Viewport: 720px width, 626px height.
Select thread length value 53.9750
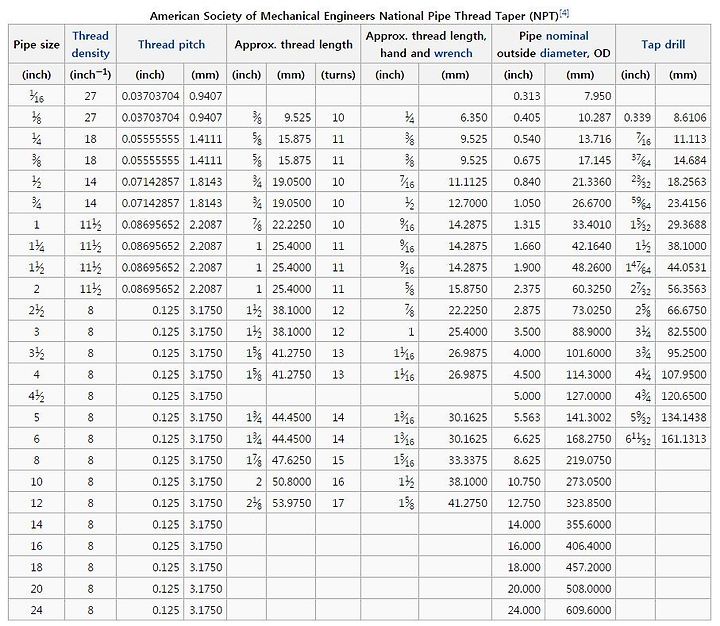(x=292, y=503)
